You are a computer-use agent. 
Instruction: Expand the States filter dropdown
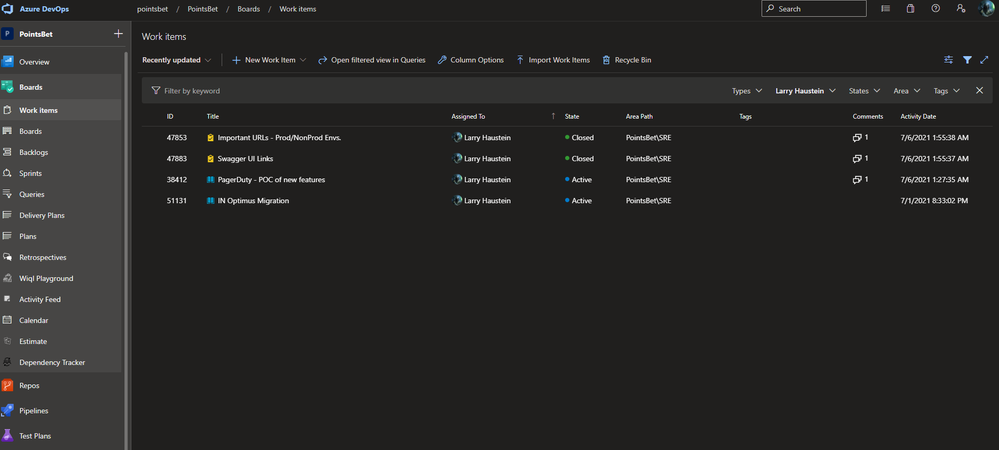(865, 91)
